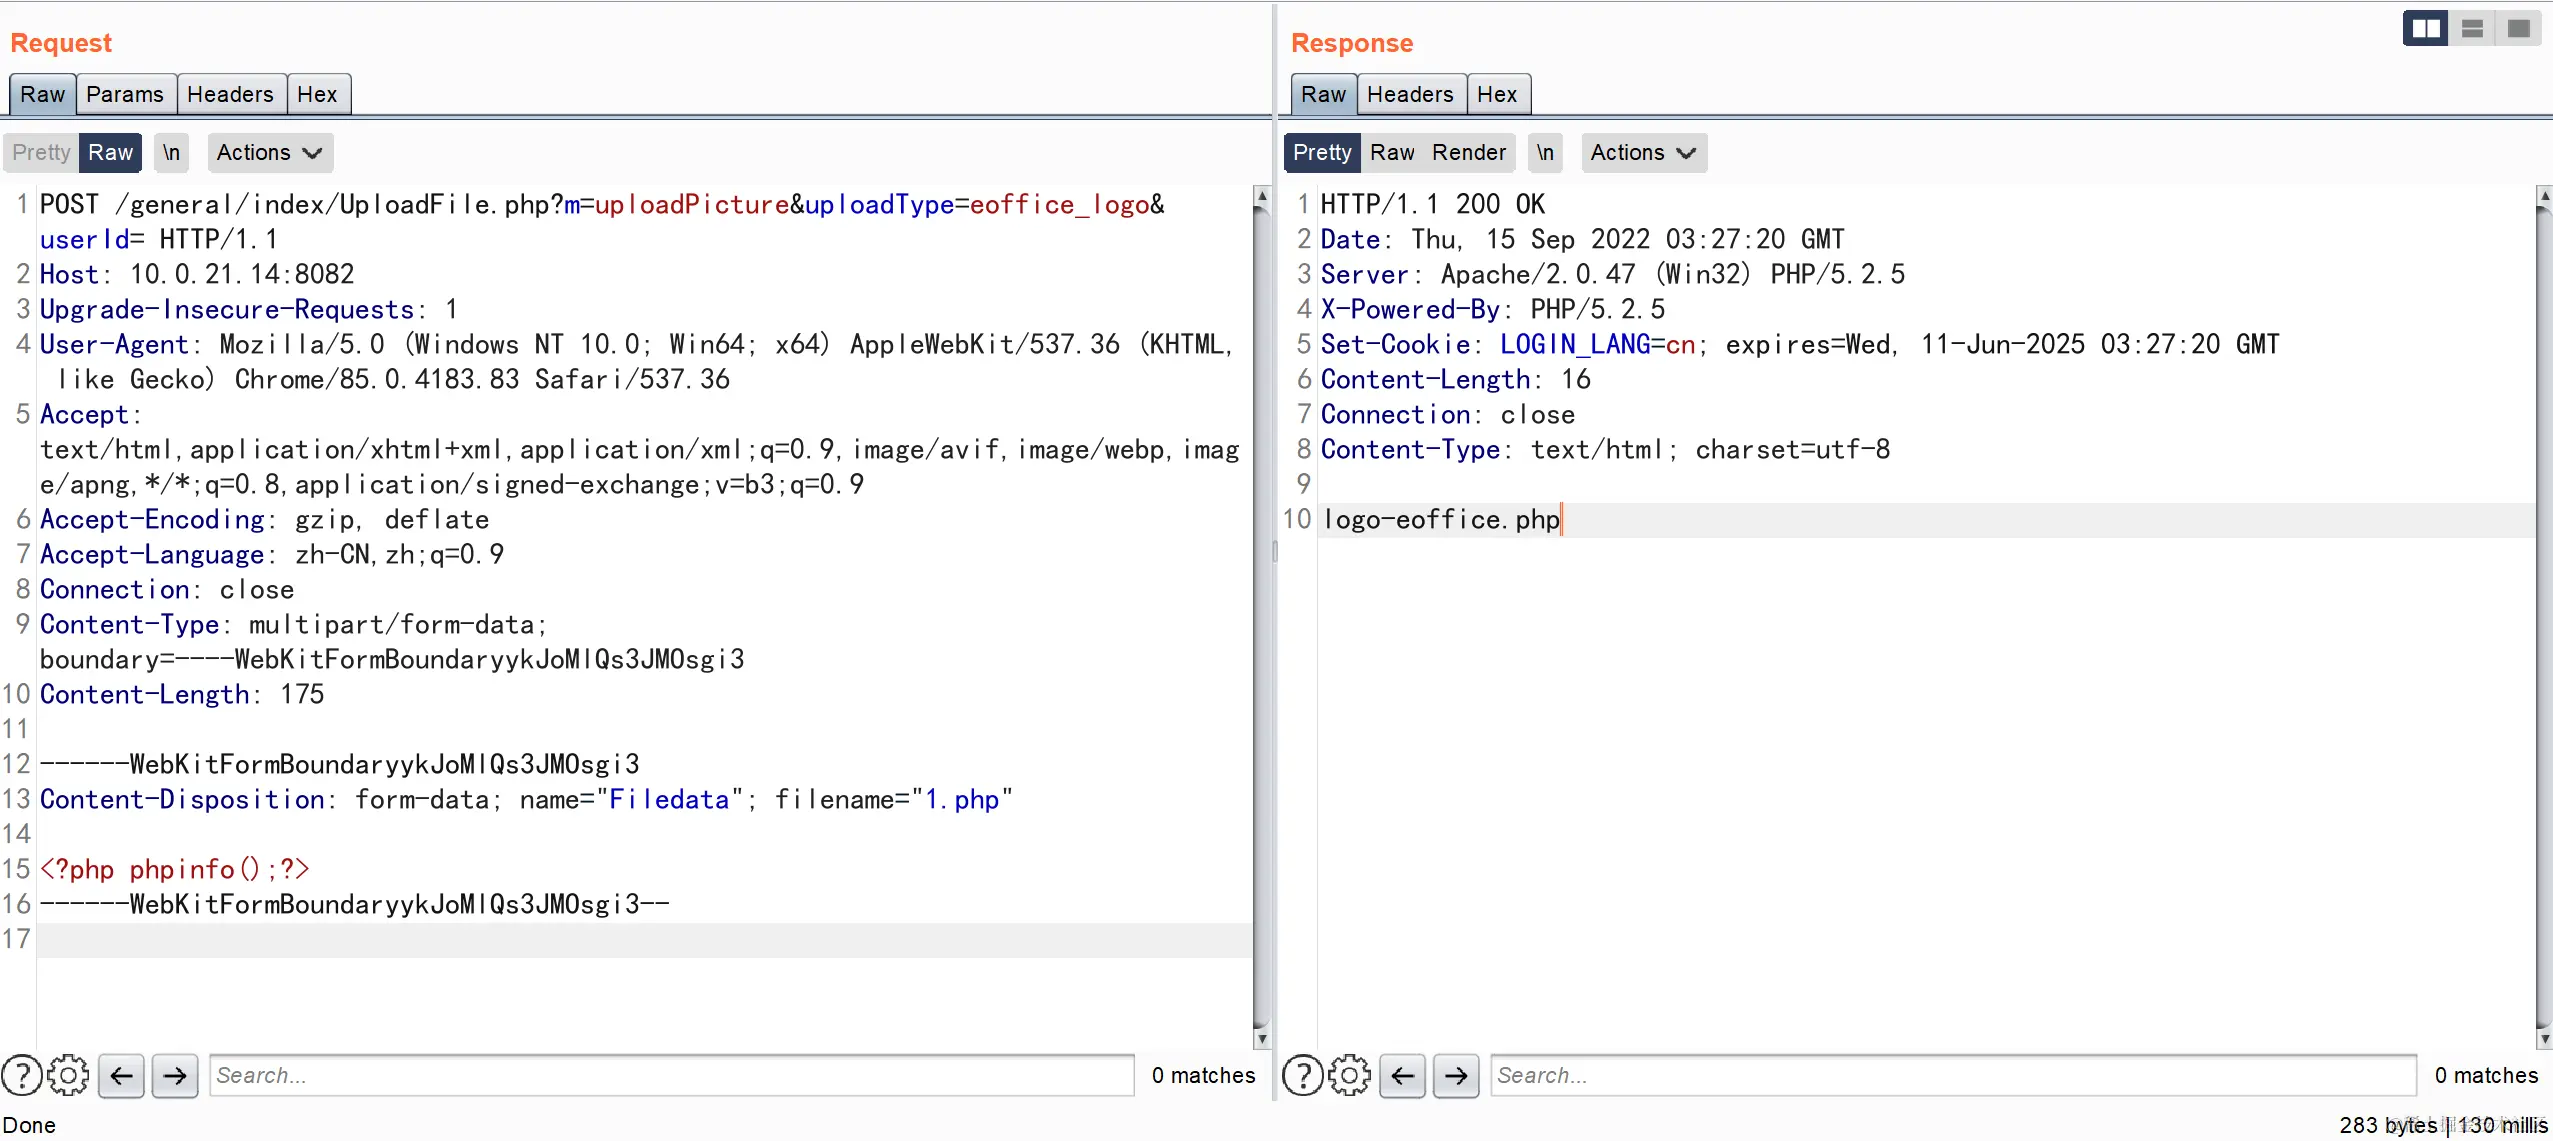Select stacked horizontal layout icon
2553x1141 pixels.
2472,28
